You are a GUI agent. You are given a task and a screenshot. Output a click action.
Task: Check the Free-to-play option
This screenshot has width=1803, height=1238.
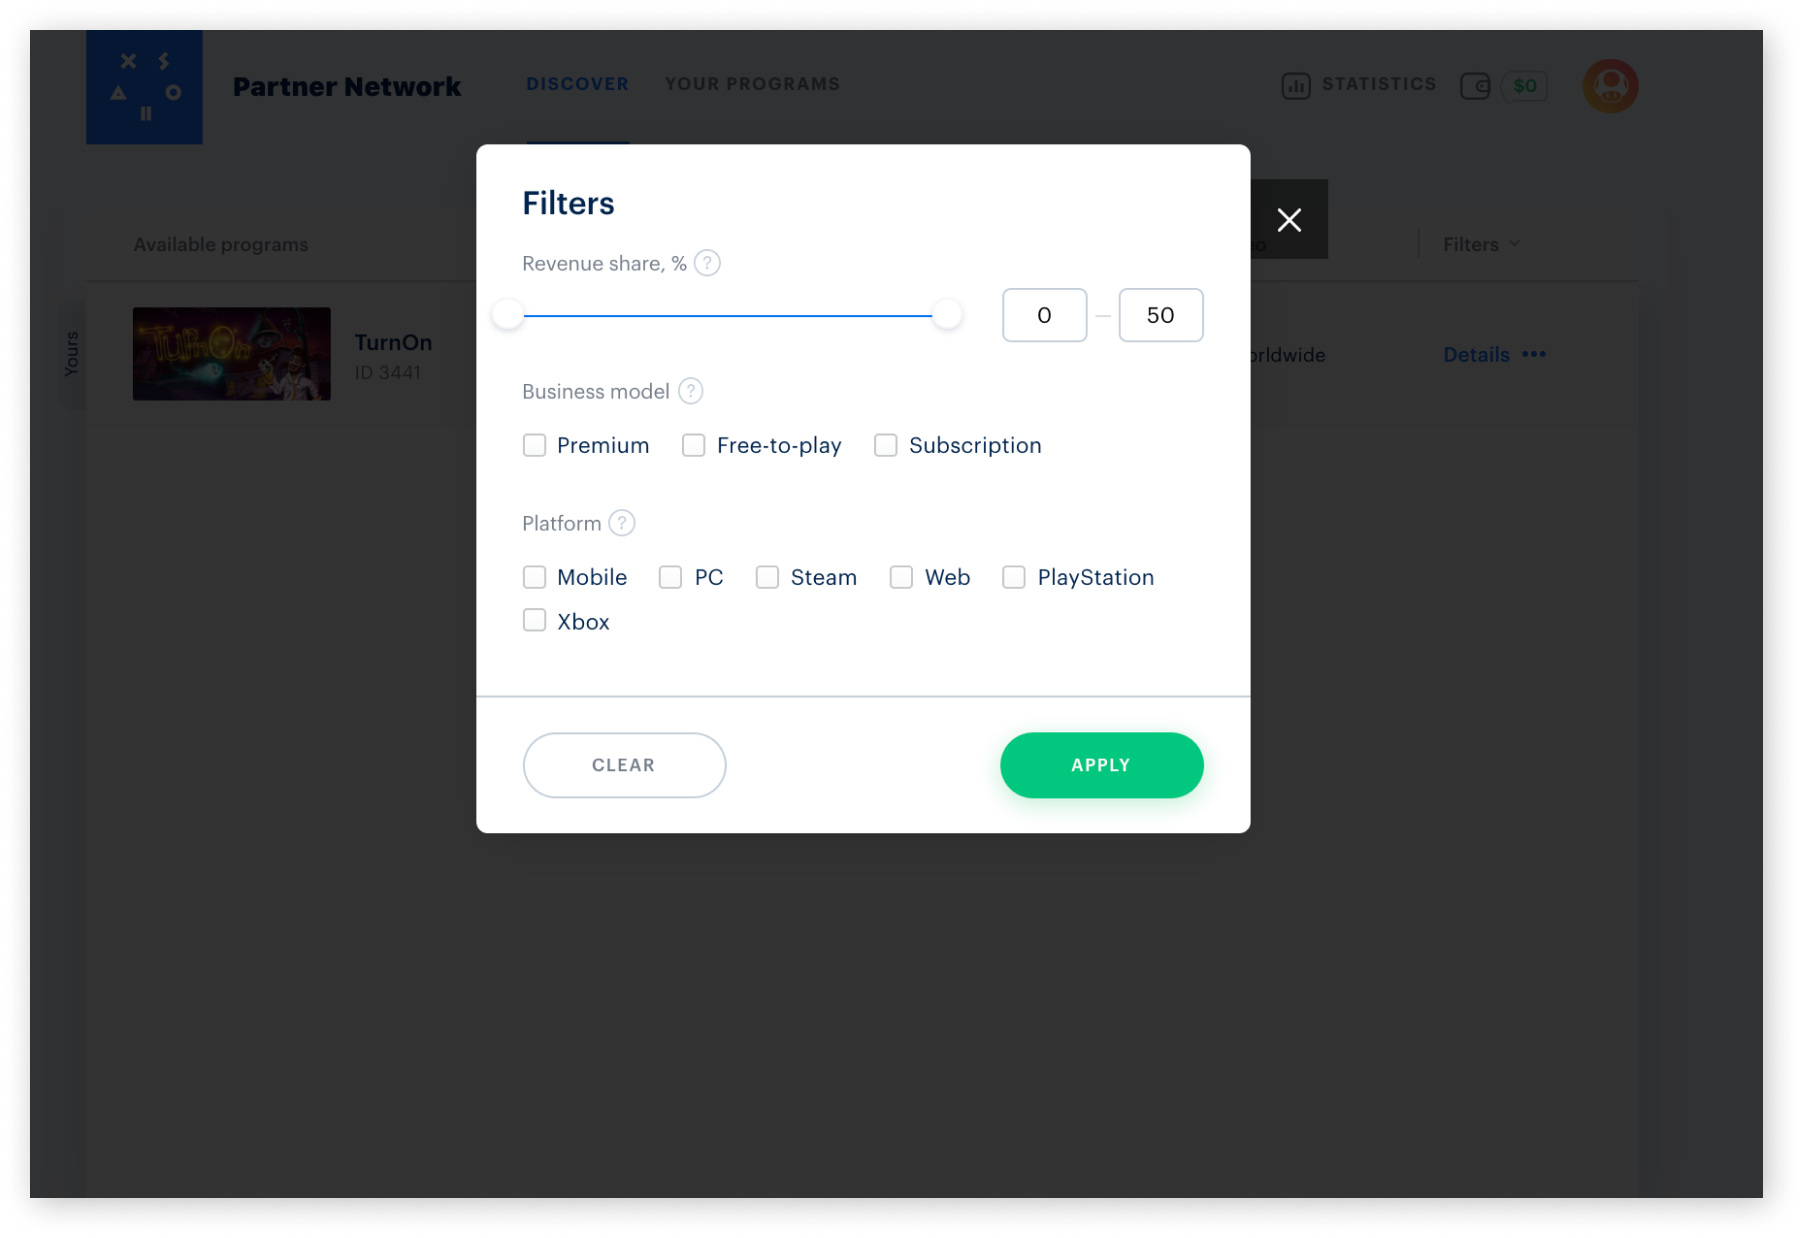click(694, 445)
